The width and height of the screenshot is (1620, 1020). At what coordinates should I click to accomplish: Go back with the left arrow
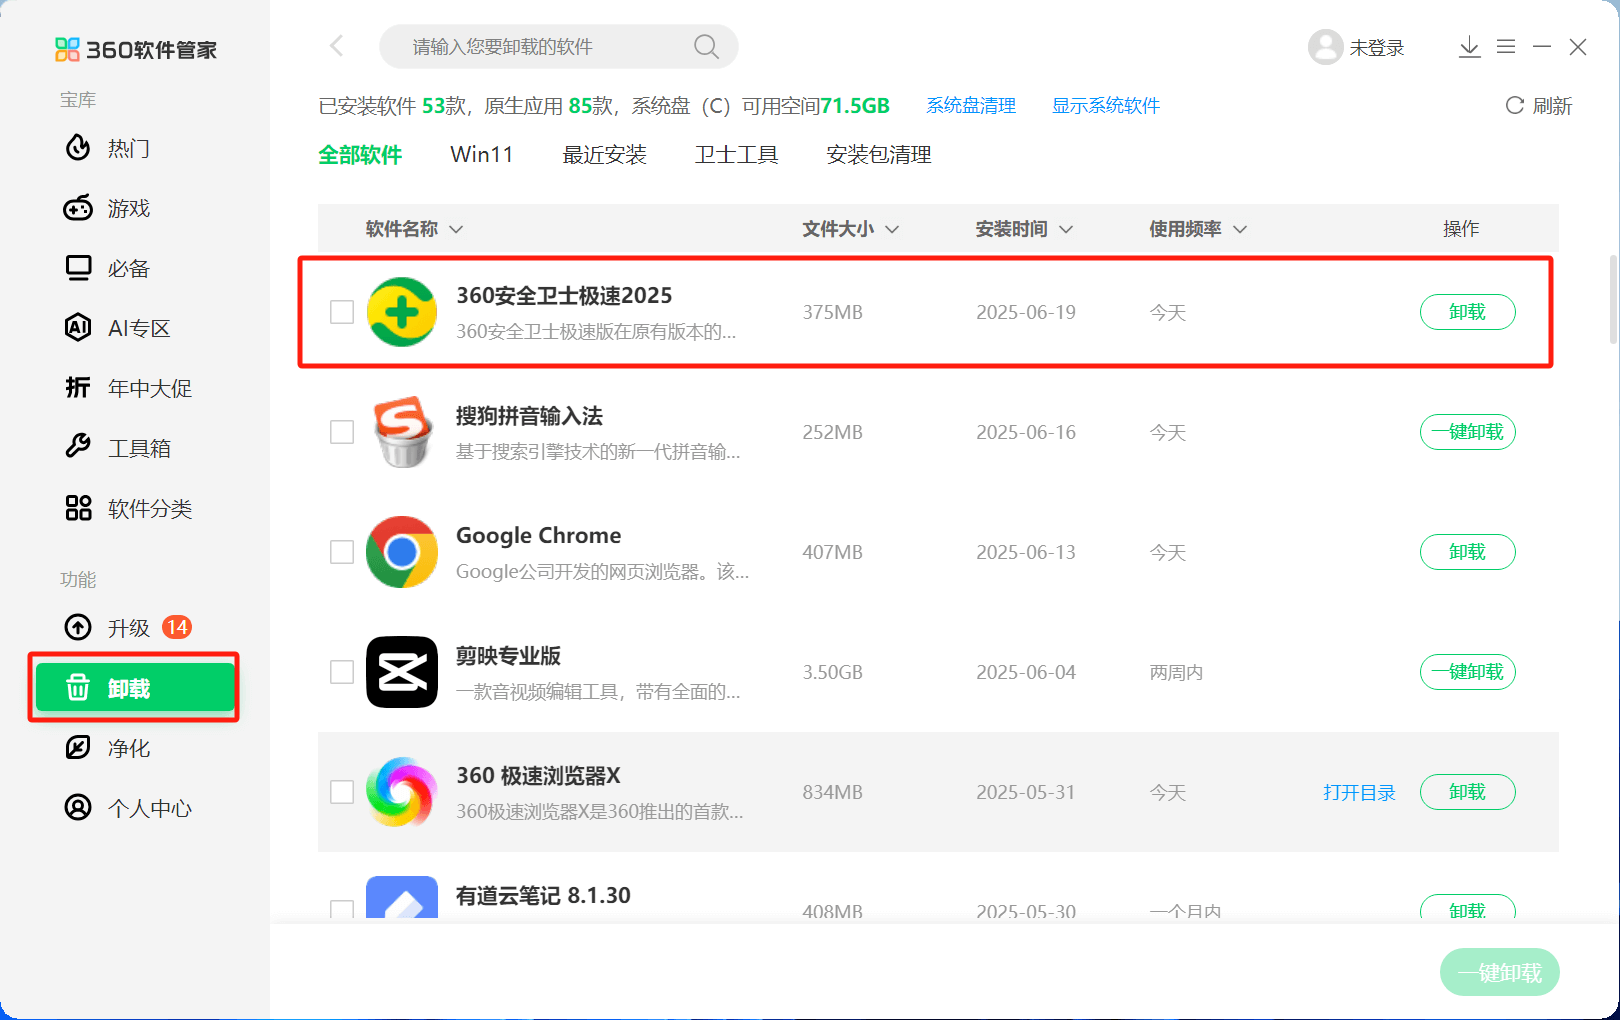[336, 46]
